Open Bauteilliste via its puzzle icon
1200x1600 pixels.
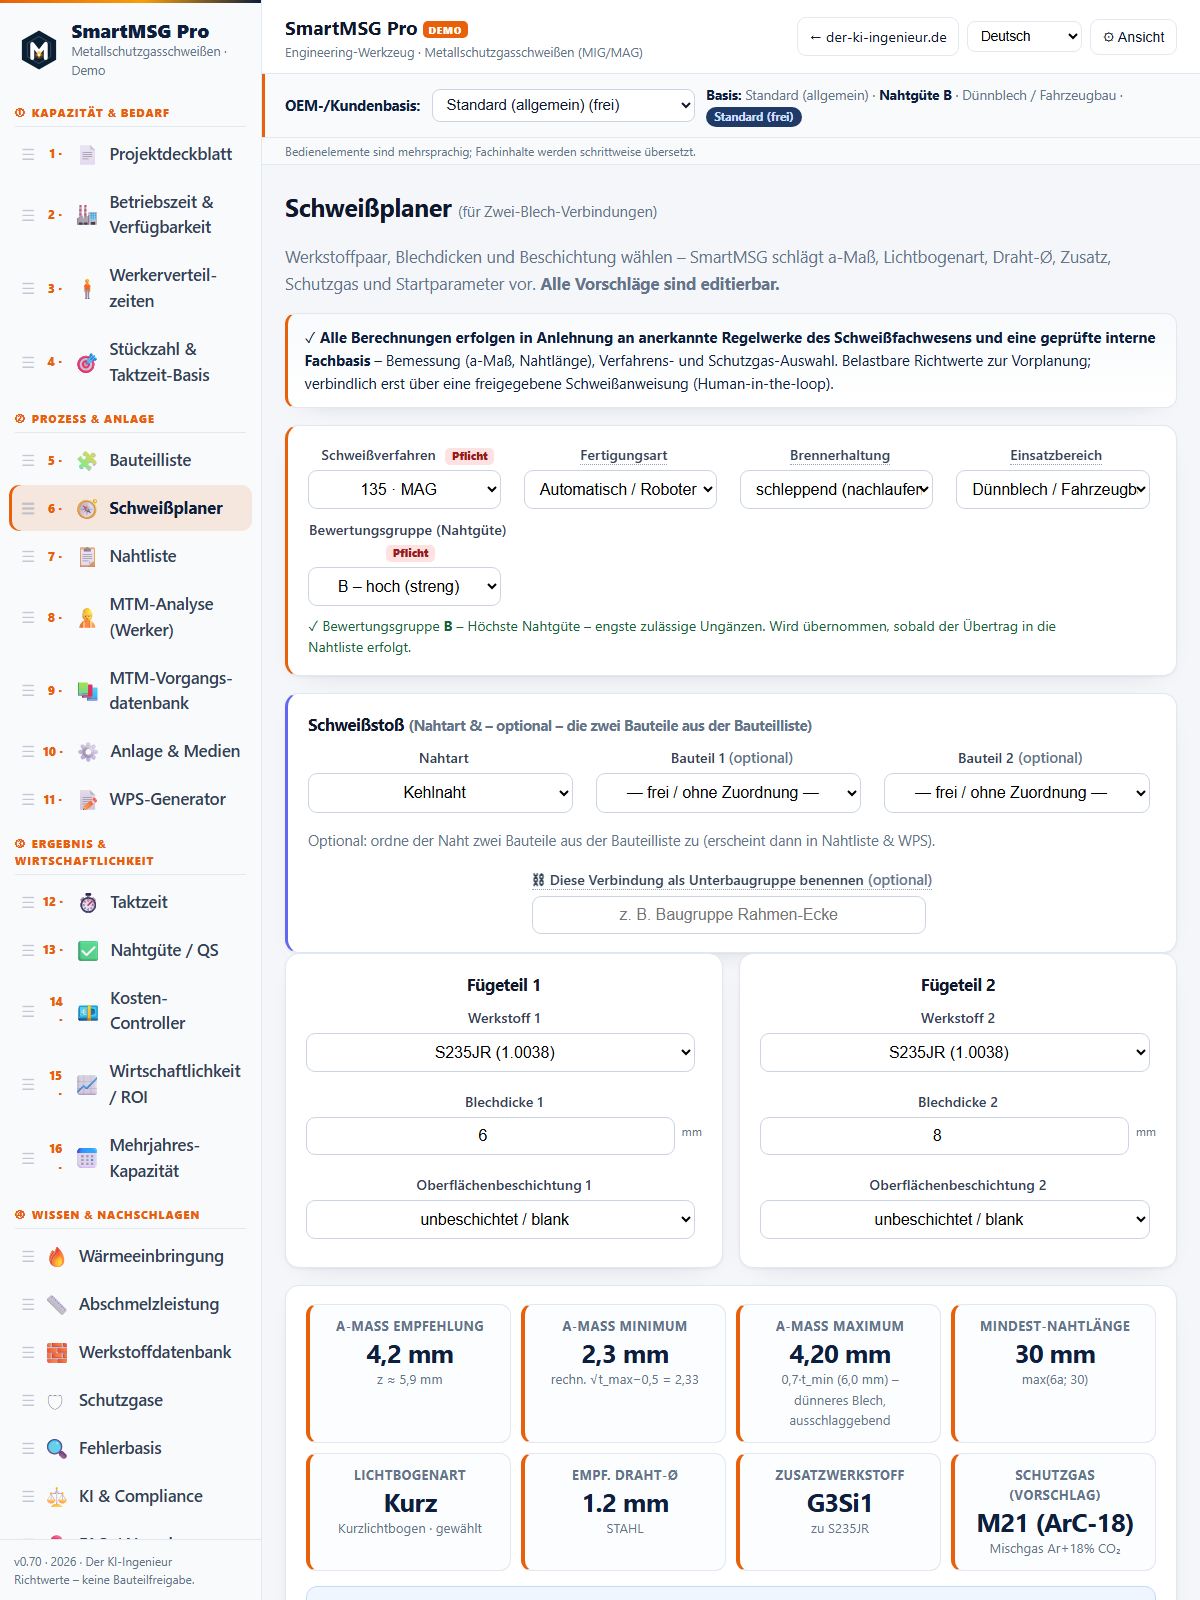point(88,460)
